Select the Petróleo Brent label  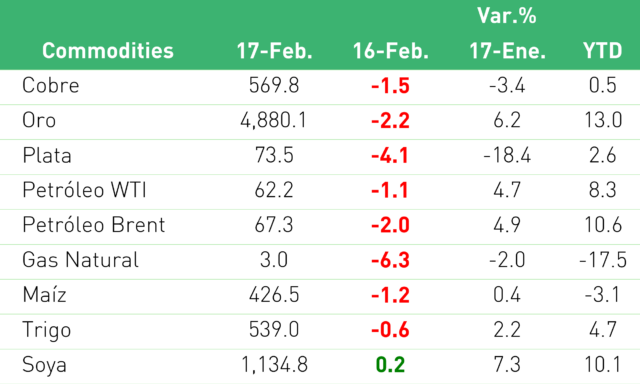click(93, 225)
